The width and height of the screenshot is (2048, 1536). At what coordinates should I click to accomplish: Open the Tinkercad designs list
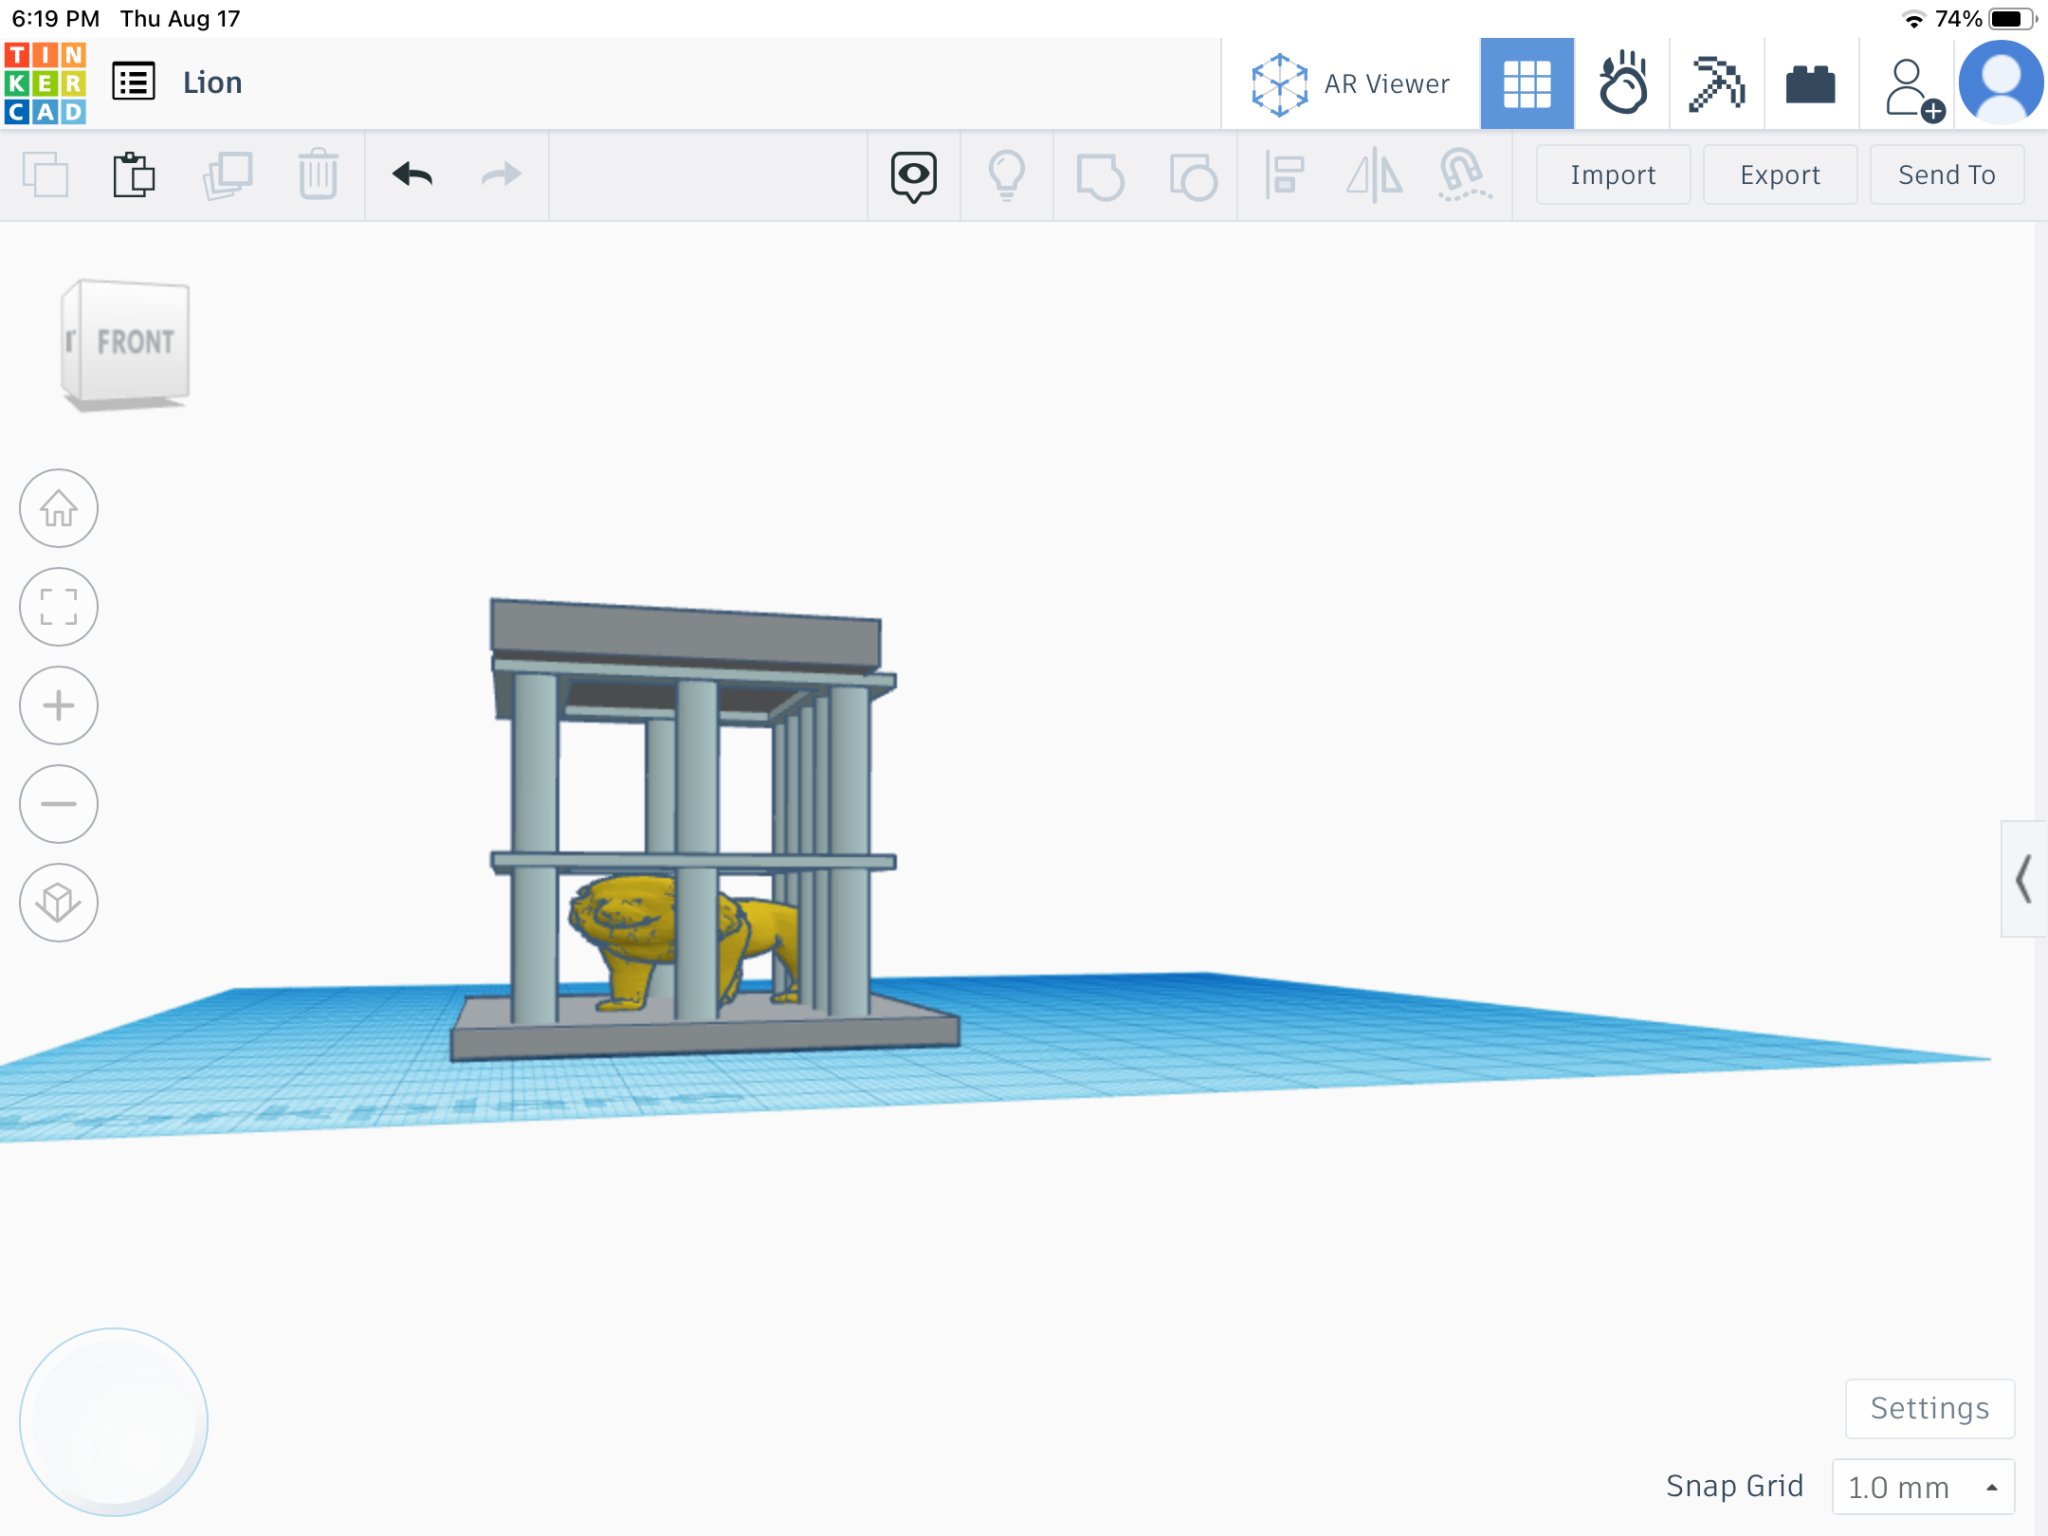point(135,81)
